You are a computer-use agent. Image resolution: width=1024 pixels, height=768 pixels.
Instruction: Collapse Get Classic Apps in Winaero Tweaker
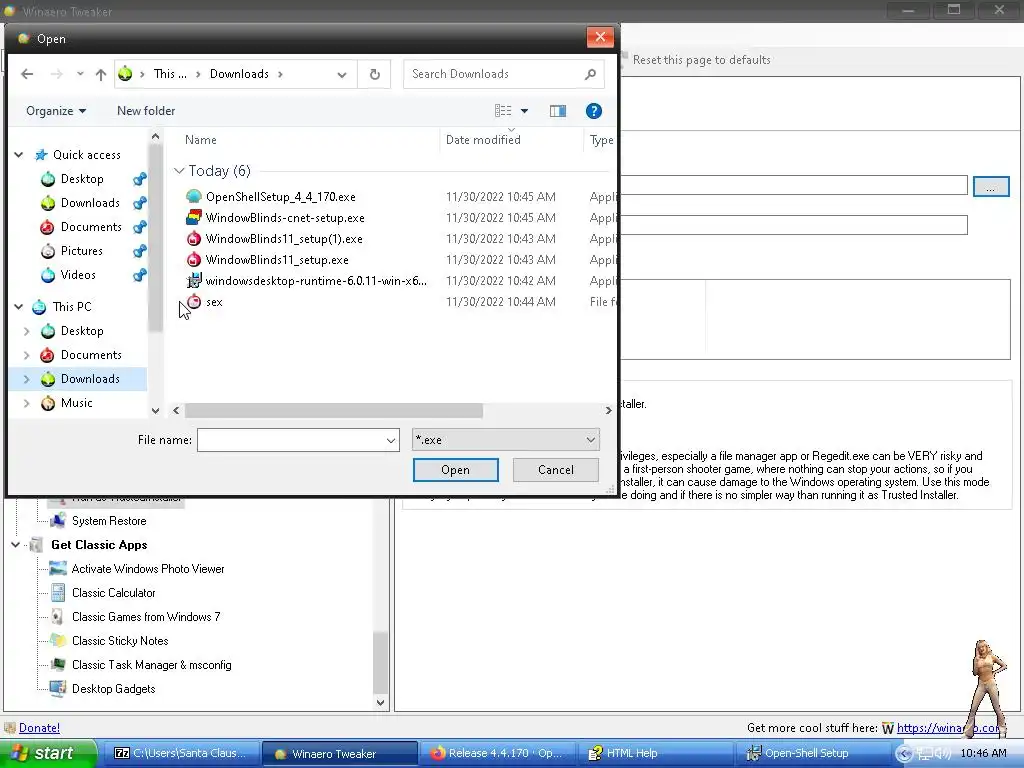[x=16, y=545]
